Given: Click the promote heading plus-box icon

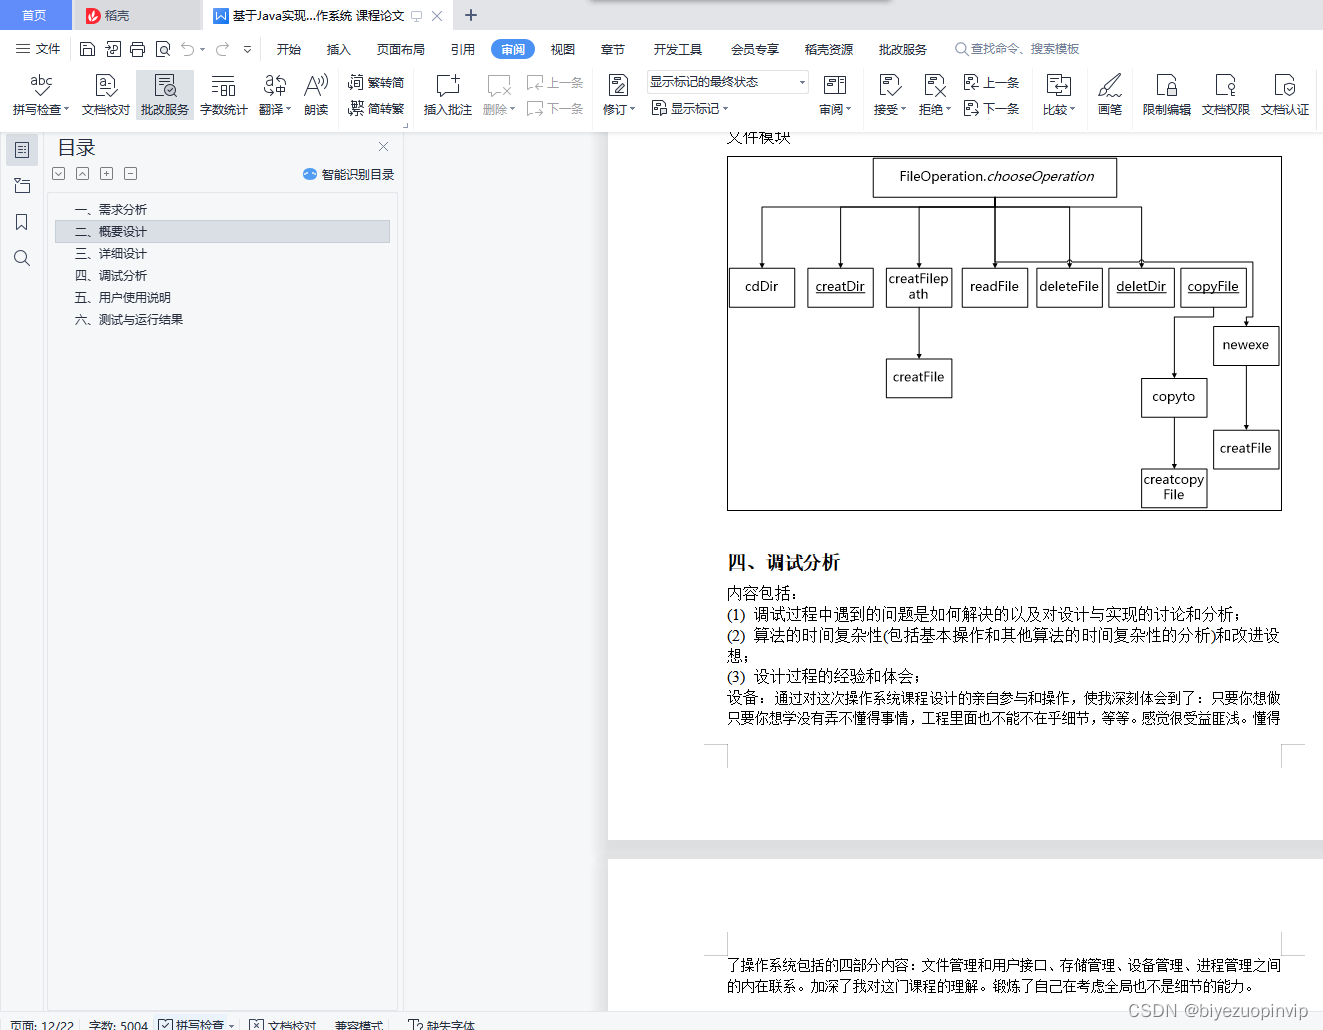Looking at the screenshot, I should point(107,174).
